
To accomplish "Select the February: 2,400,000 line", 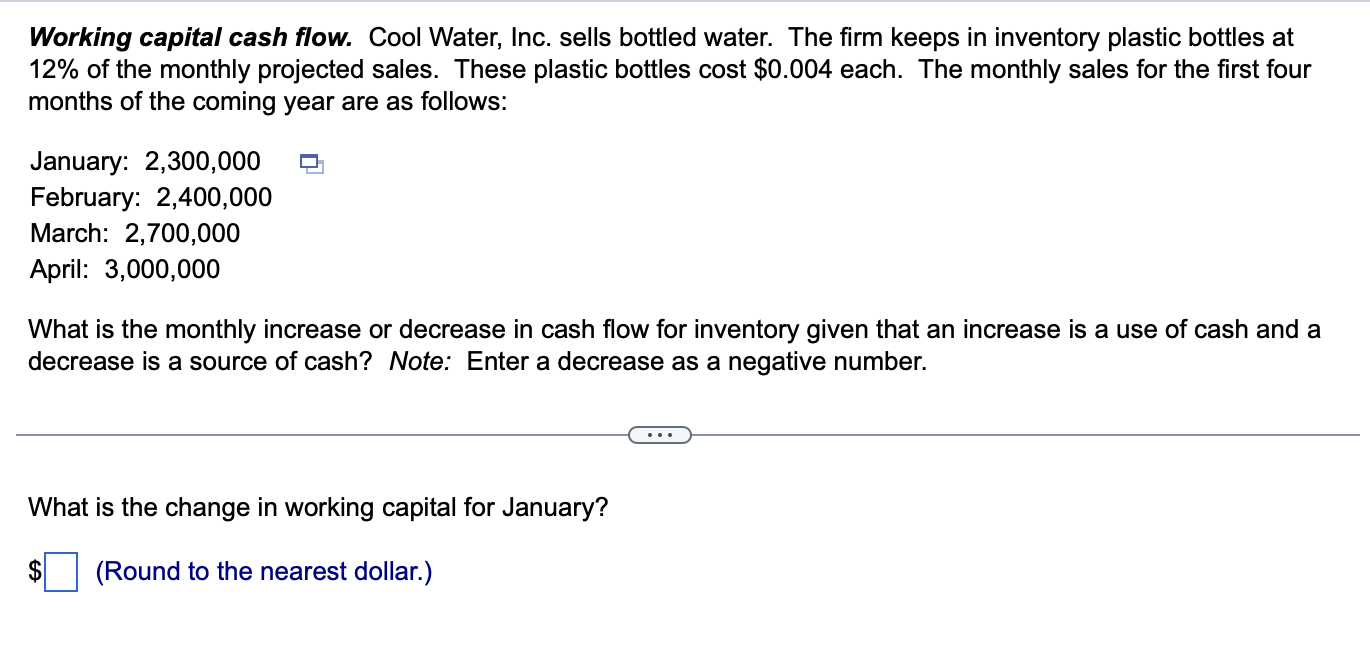I will pos(151,197).
